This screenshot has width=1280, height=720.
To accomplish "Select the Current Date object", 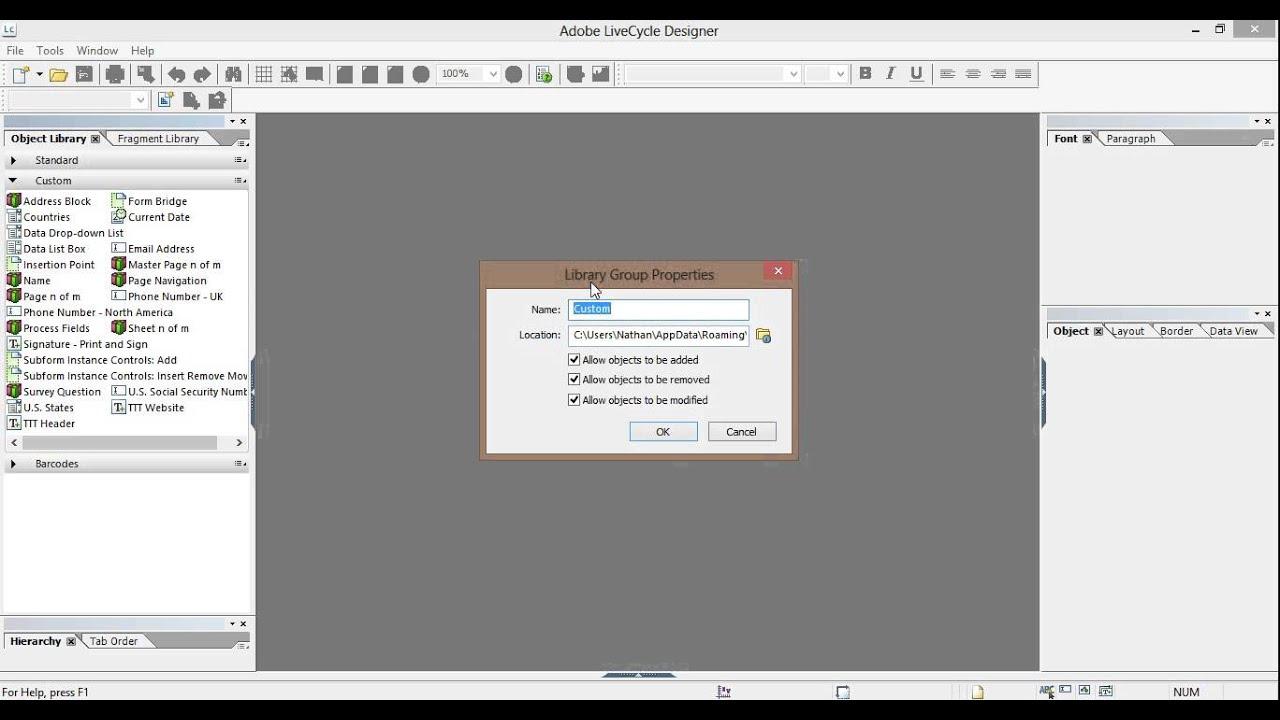I will (150, 217).
